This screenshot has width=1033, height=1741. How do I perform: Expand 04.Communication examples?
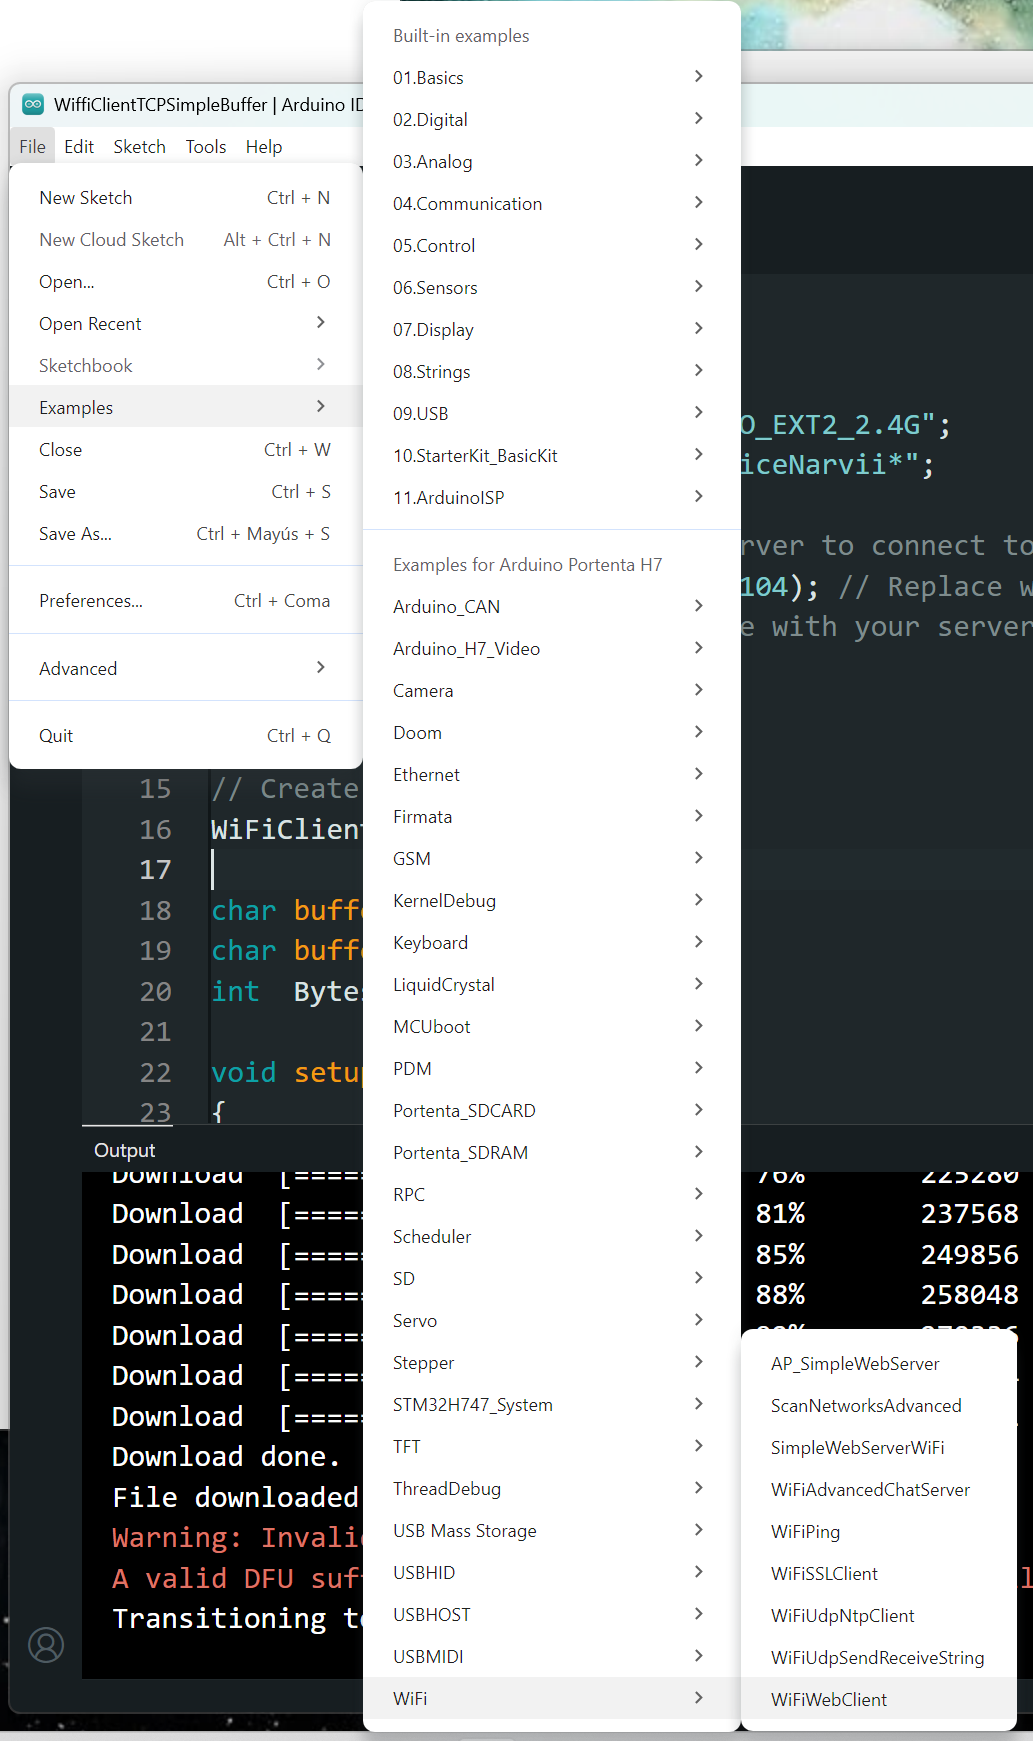point(551,204)
